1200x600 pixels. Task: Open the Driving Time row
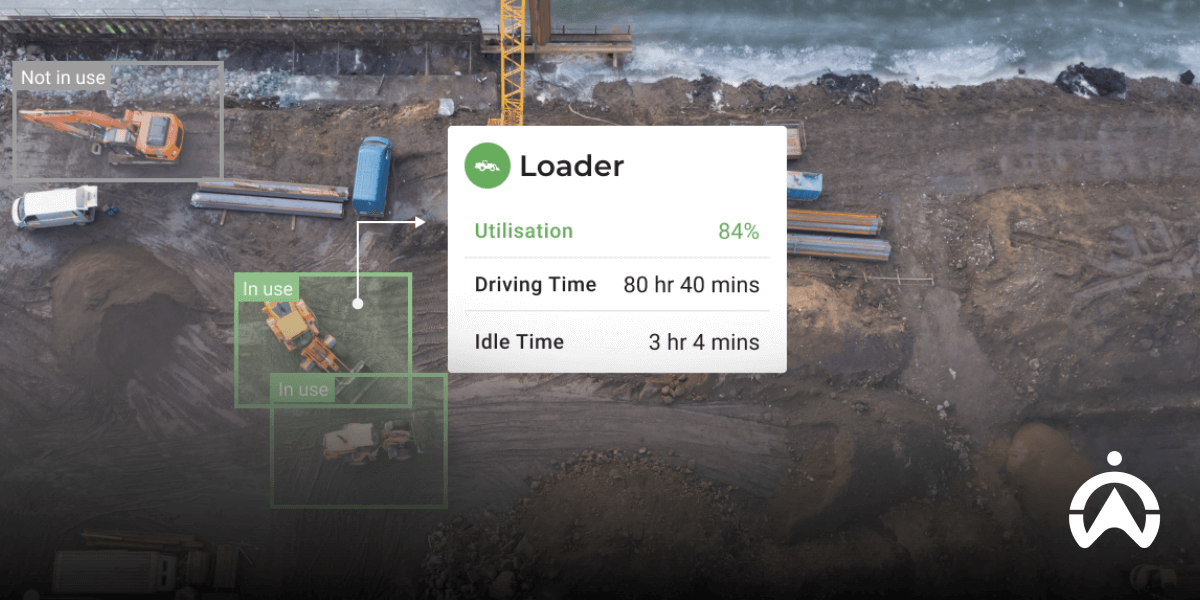[617, 285]
